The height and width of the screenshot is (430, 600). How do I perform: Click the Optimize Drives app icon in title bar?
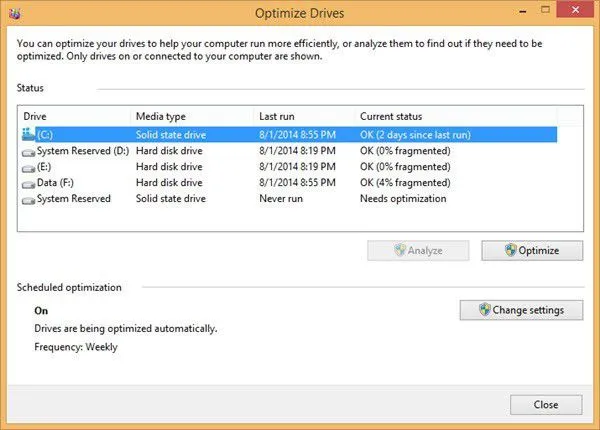[x=15, y=15]
